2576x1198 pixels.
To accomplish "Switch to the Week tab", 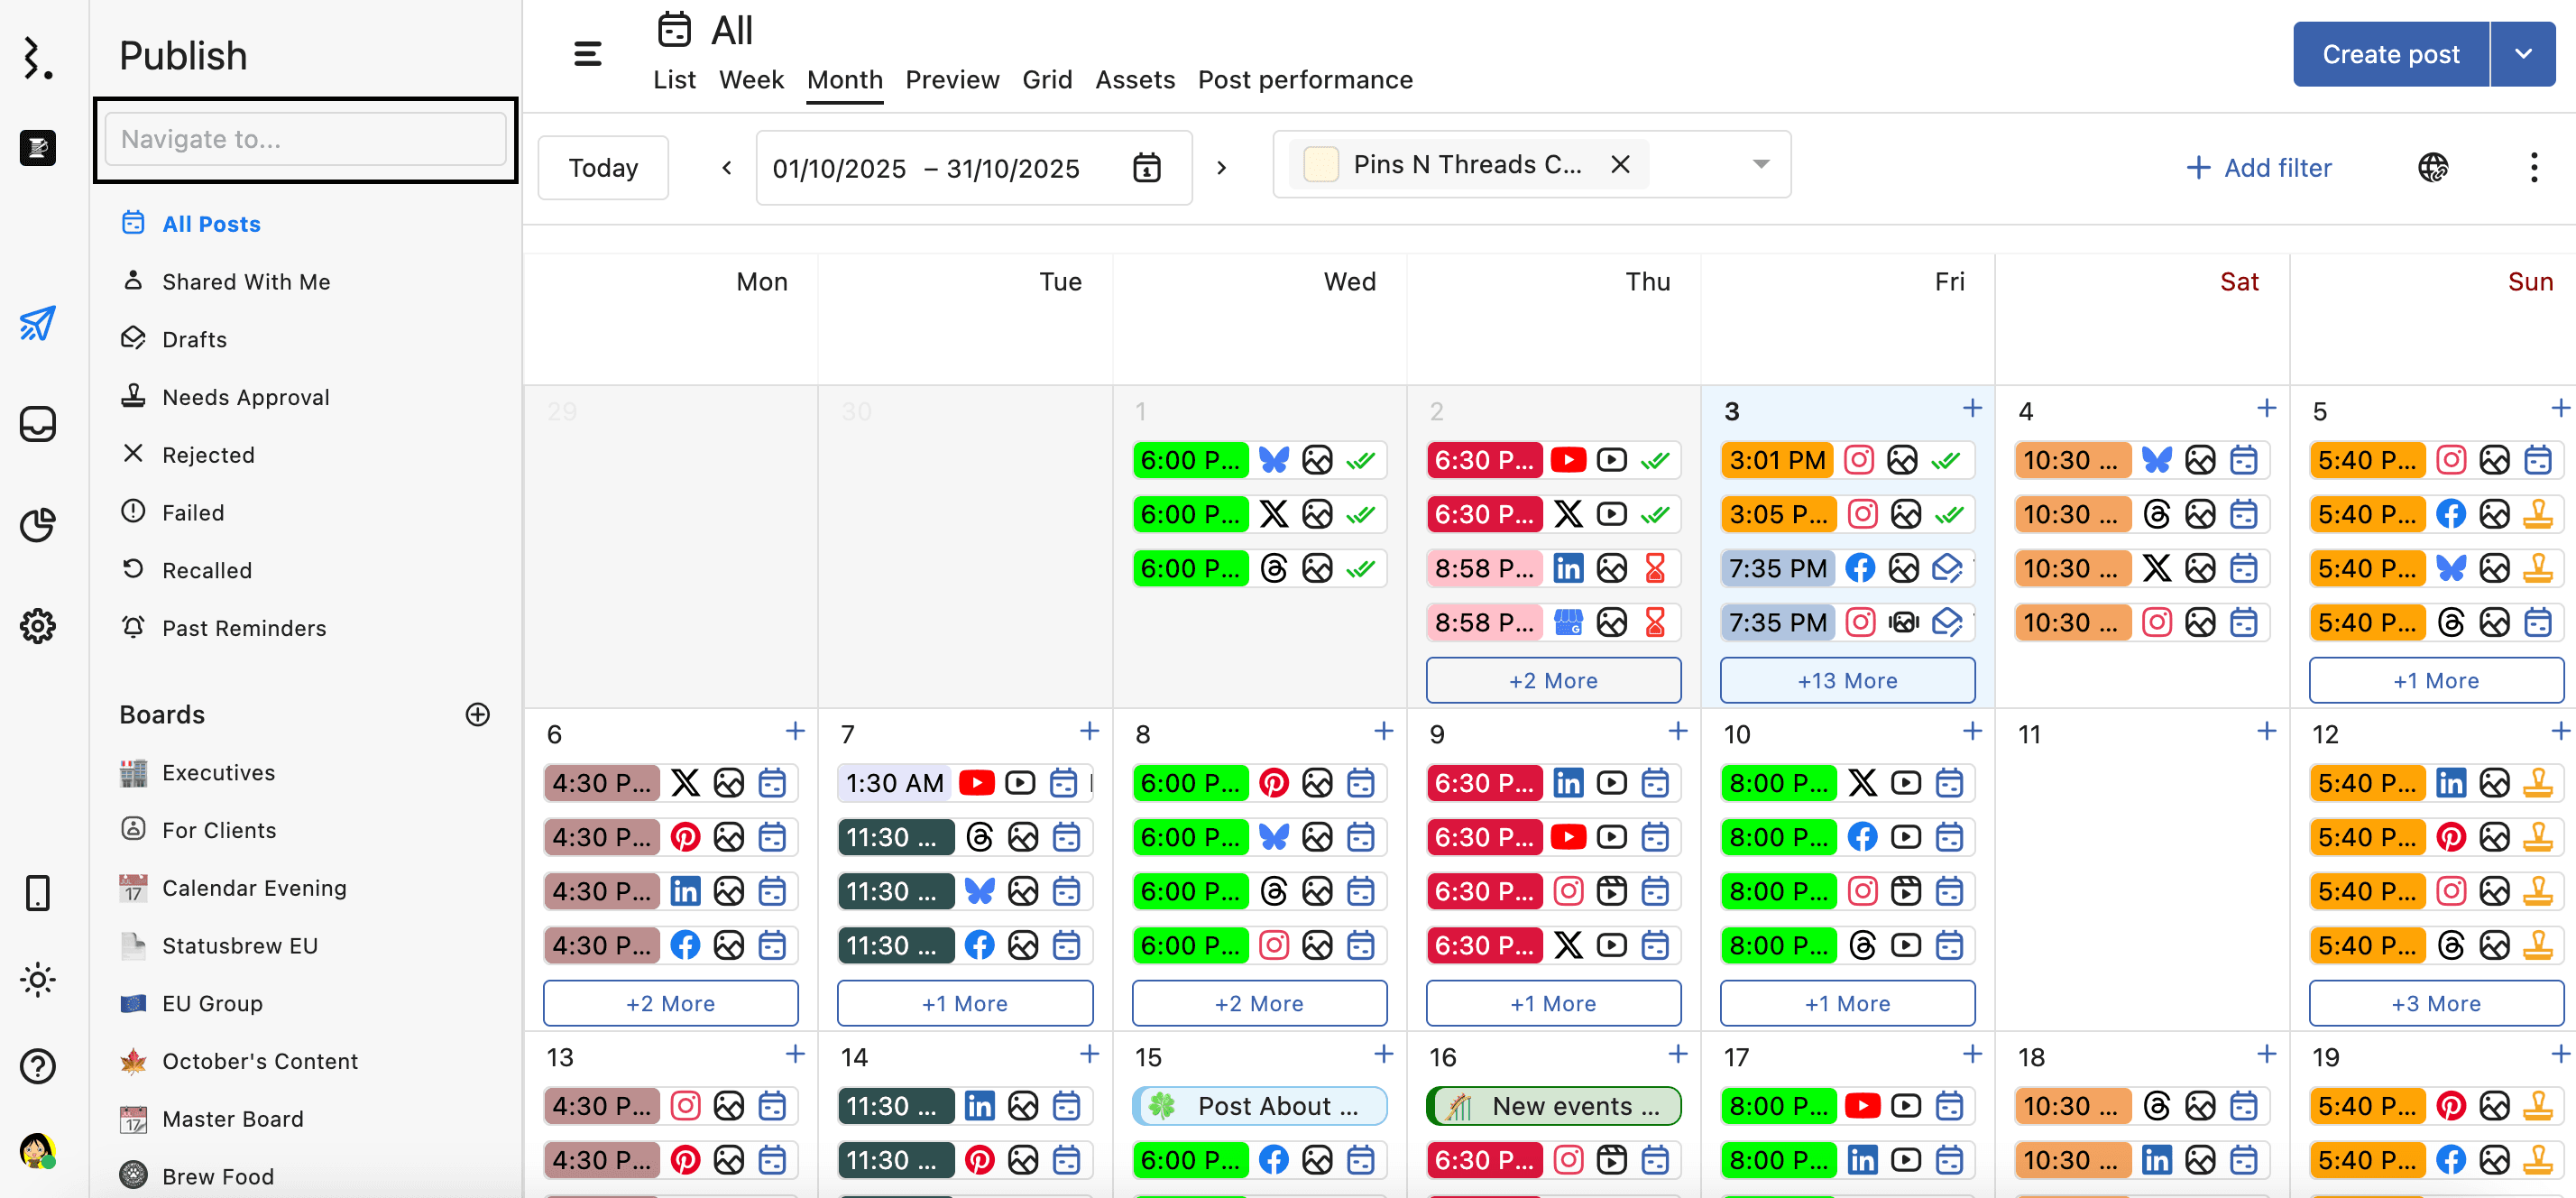I will coord(751,80).
